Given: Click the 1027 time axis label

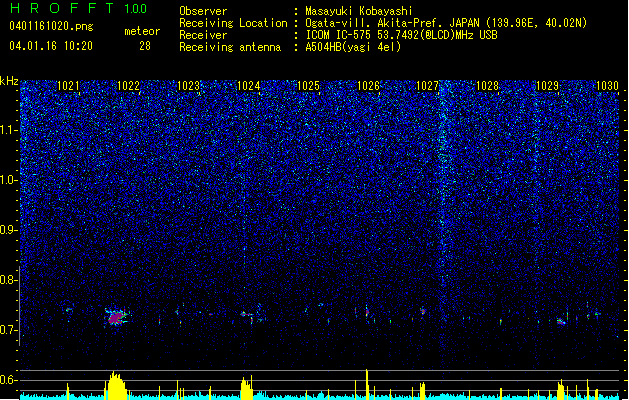Looking at the screenshot, I should (x=428, y=86).
